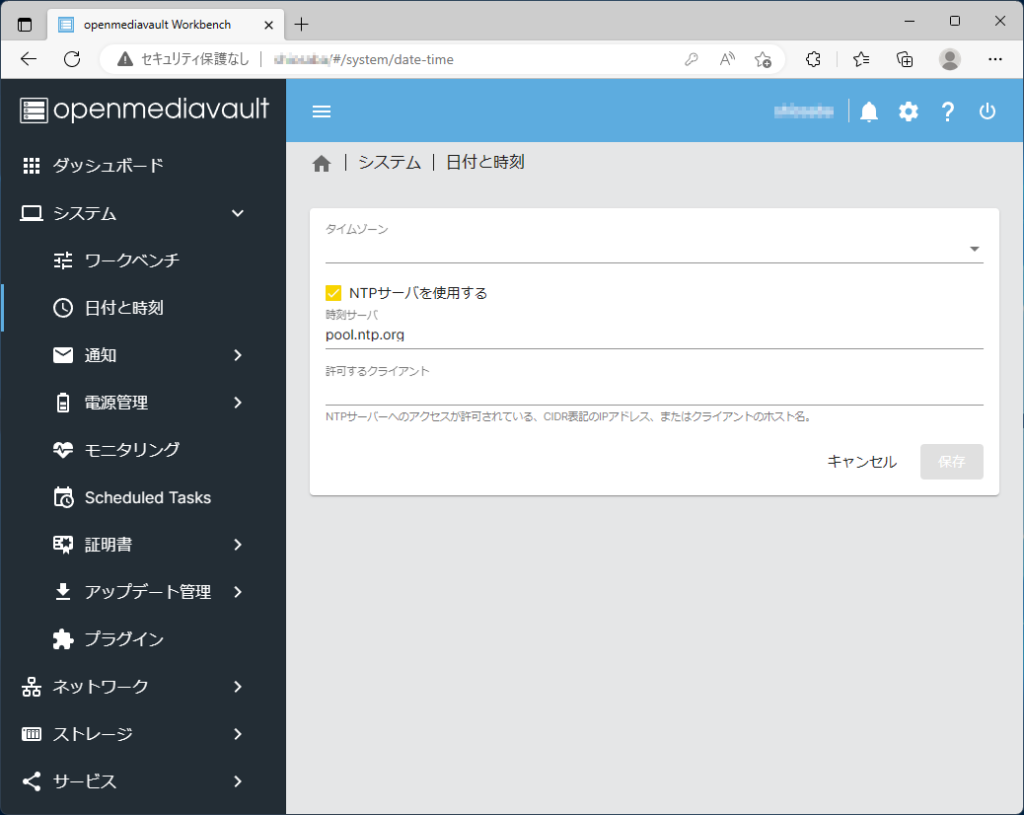Uncheck NTPサーバを使用する checkbox
The image size is (1024, 815).
tap(334, 293)
